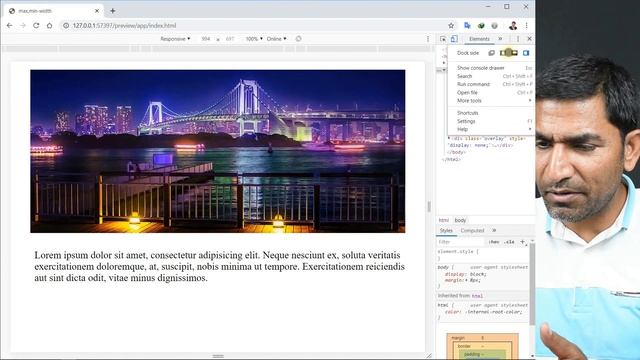This screenshot has width=640, height=360.
Task: Choose Run command menu item
Action: (x=491, y=84)
